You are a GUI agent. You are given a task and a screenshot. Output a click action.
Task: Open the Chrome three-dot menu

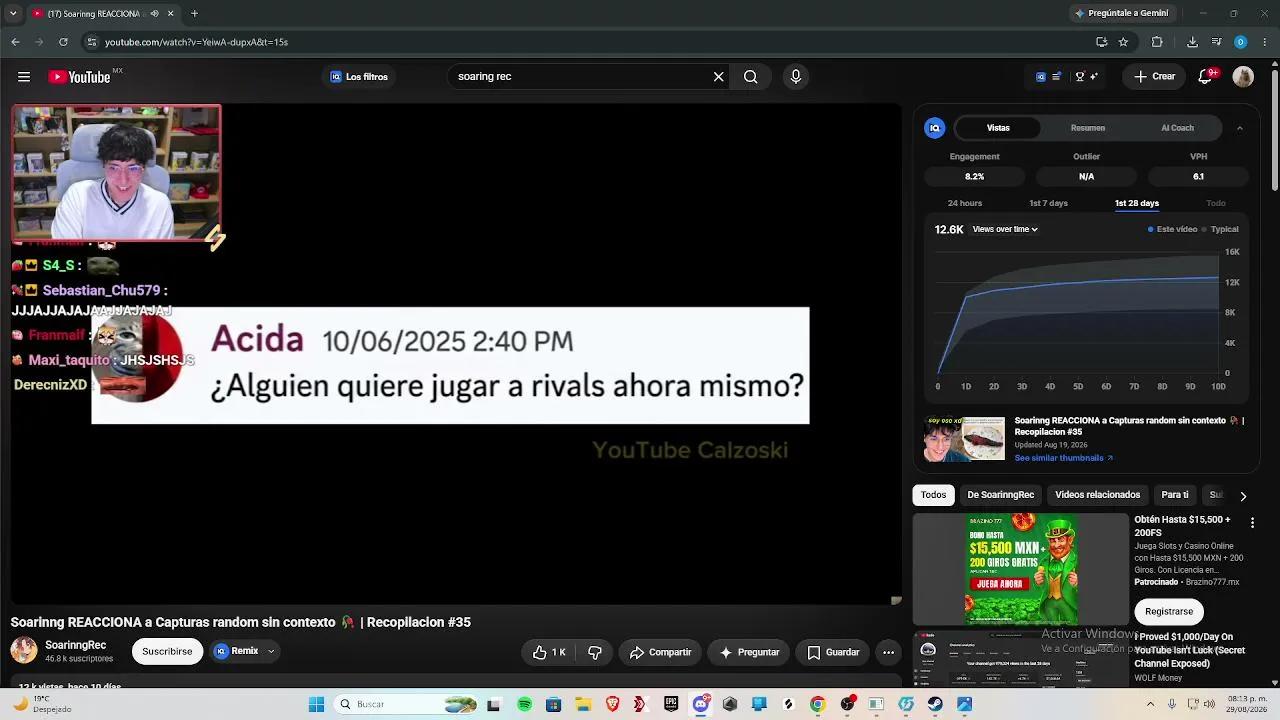pyautogui.click(x=1265, y=42)
